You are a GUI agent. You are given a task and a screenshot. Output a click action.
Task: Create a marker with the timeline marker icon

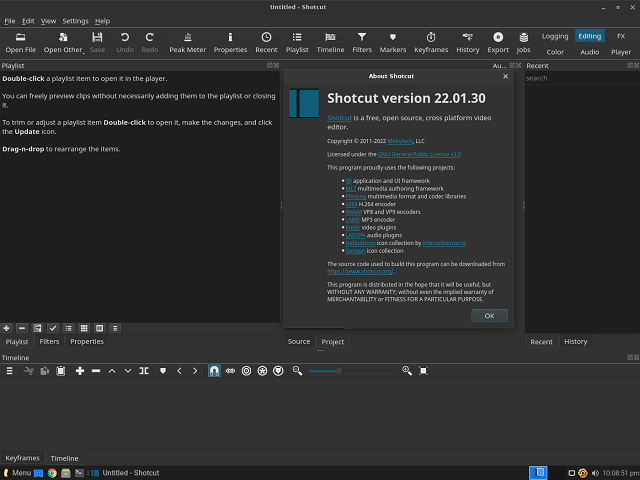(x=163, y=371)
